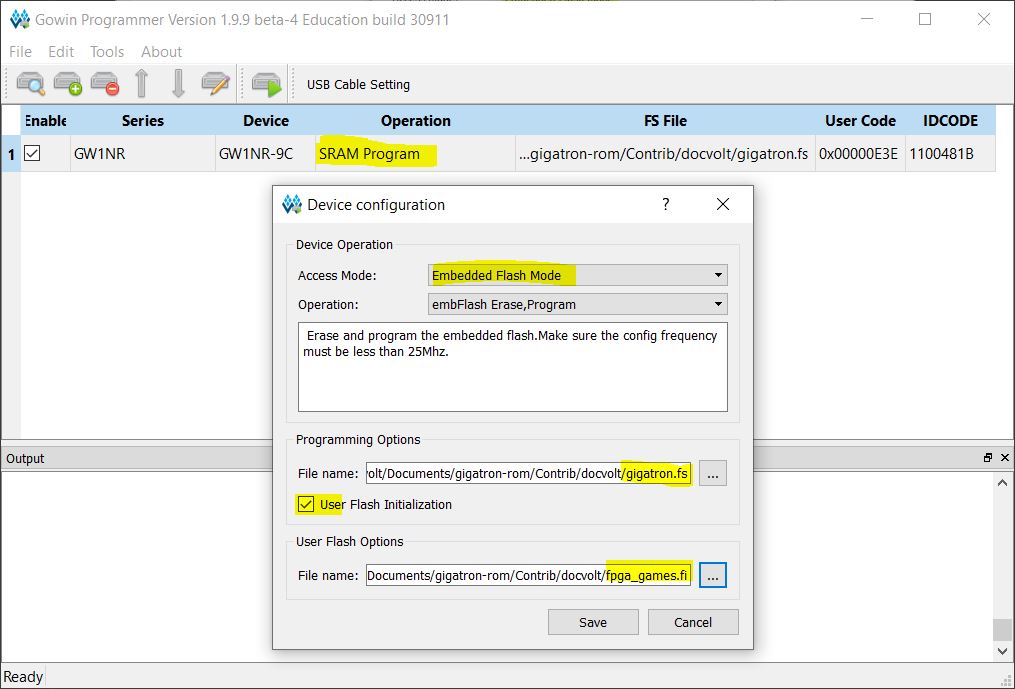Screen dimensions: 1015x689
Task: Expand the Operation dropdown in the dialog
Action: tap(577, 304)
